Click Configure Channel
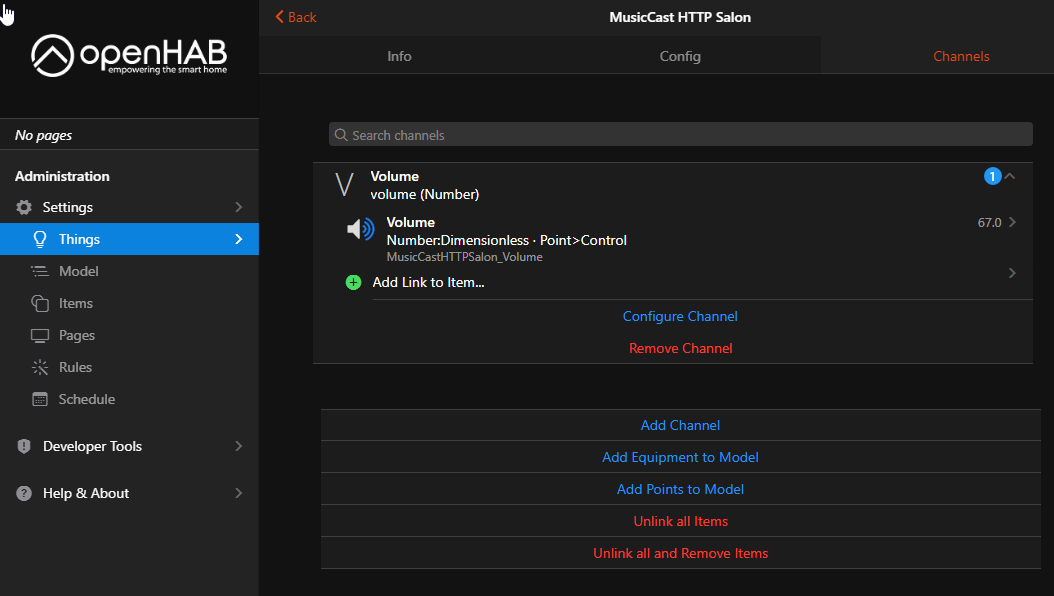The height and width of the screenshot is (596, 1054). coord(680,316)
